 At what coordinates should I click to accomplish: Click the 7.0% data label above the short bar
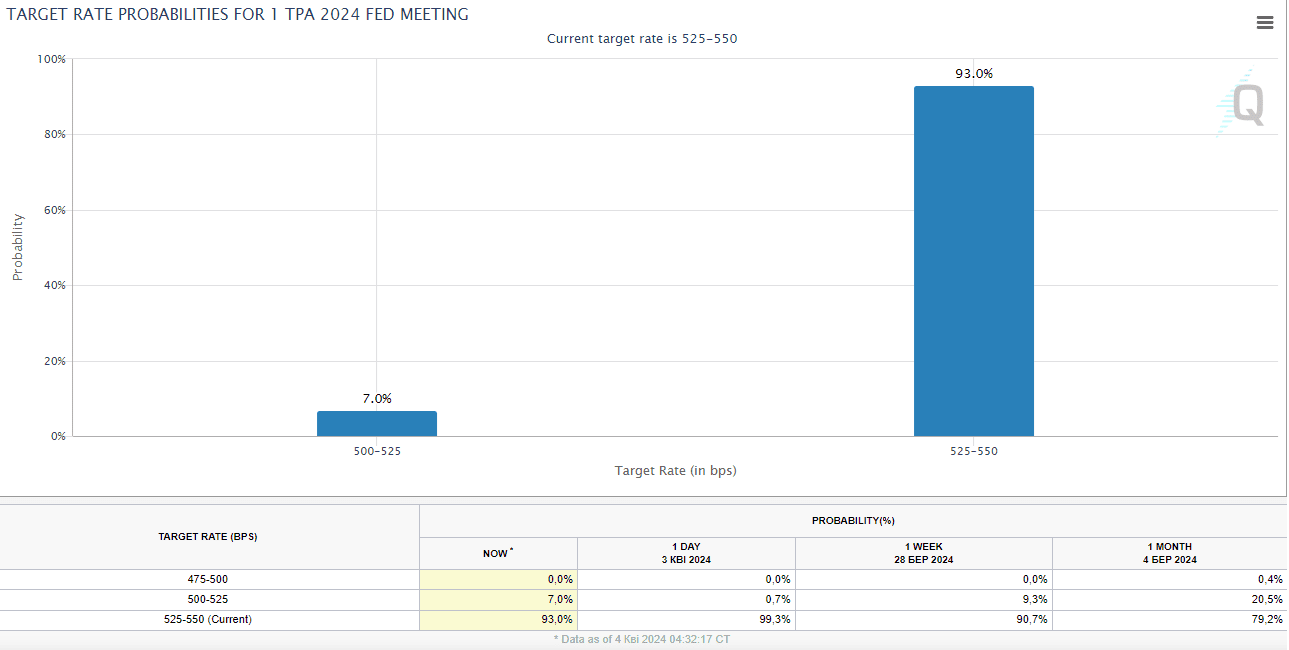click(377, 397)
